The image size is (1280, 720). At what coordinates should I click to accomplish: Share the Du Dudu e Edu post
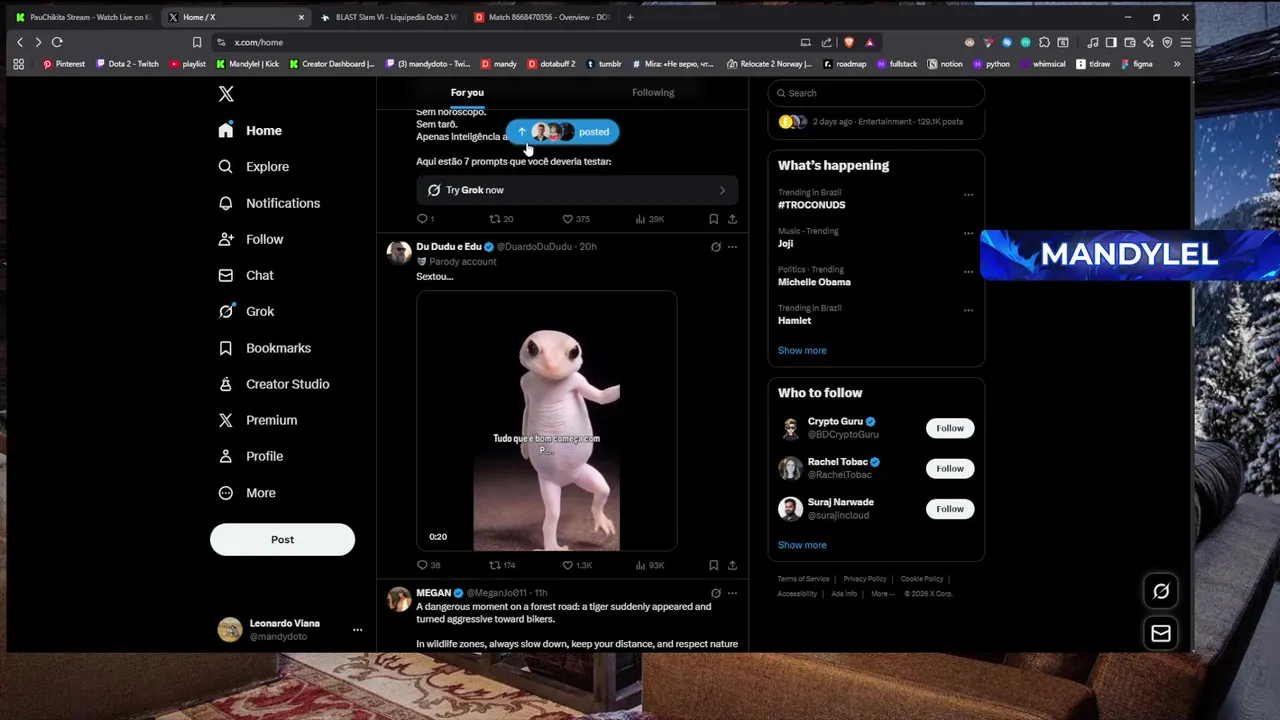(x=732, y=565)
